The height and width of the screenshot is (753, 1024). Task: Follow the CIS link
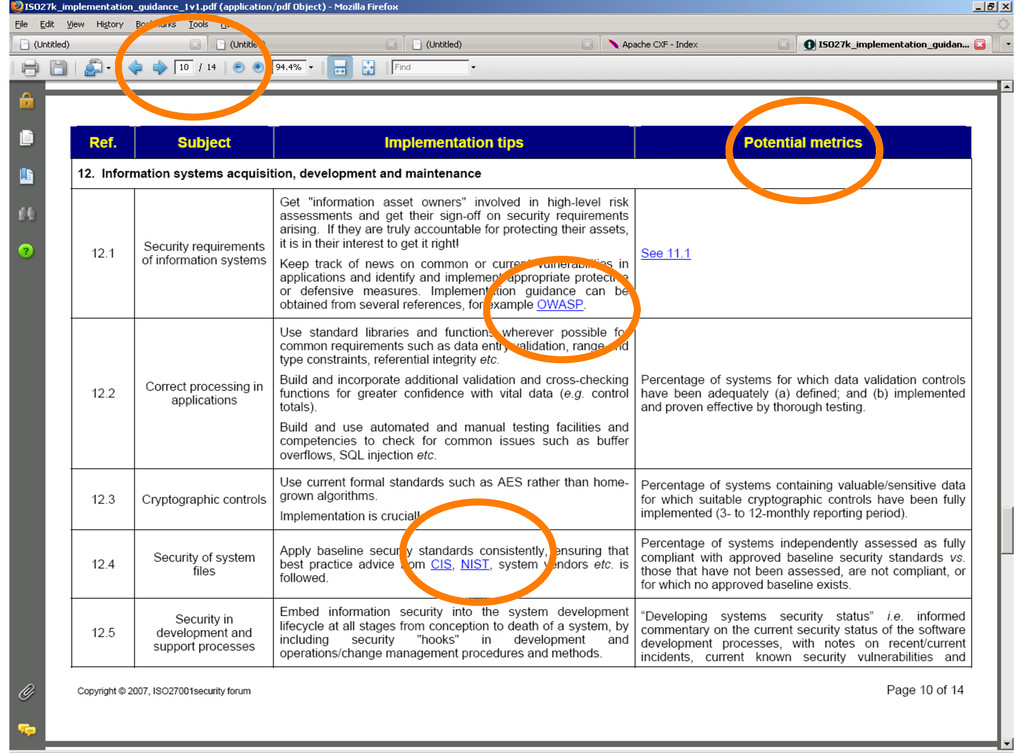441,564
